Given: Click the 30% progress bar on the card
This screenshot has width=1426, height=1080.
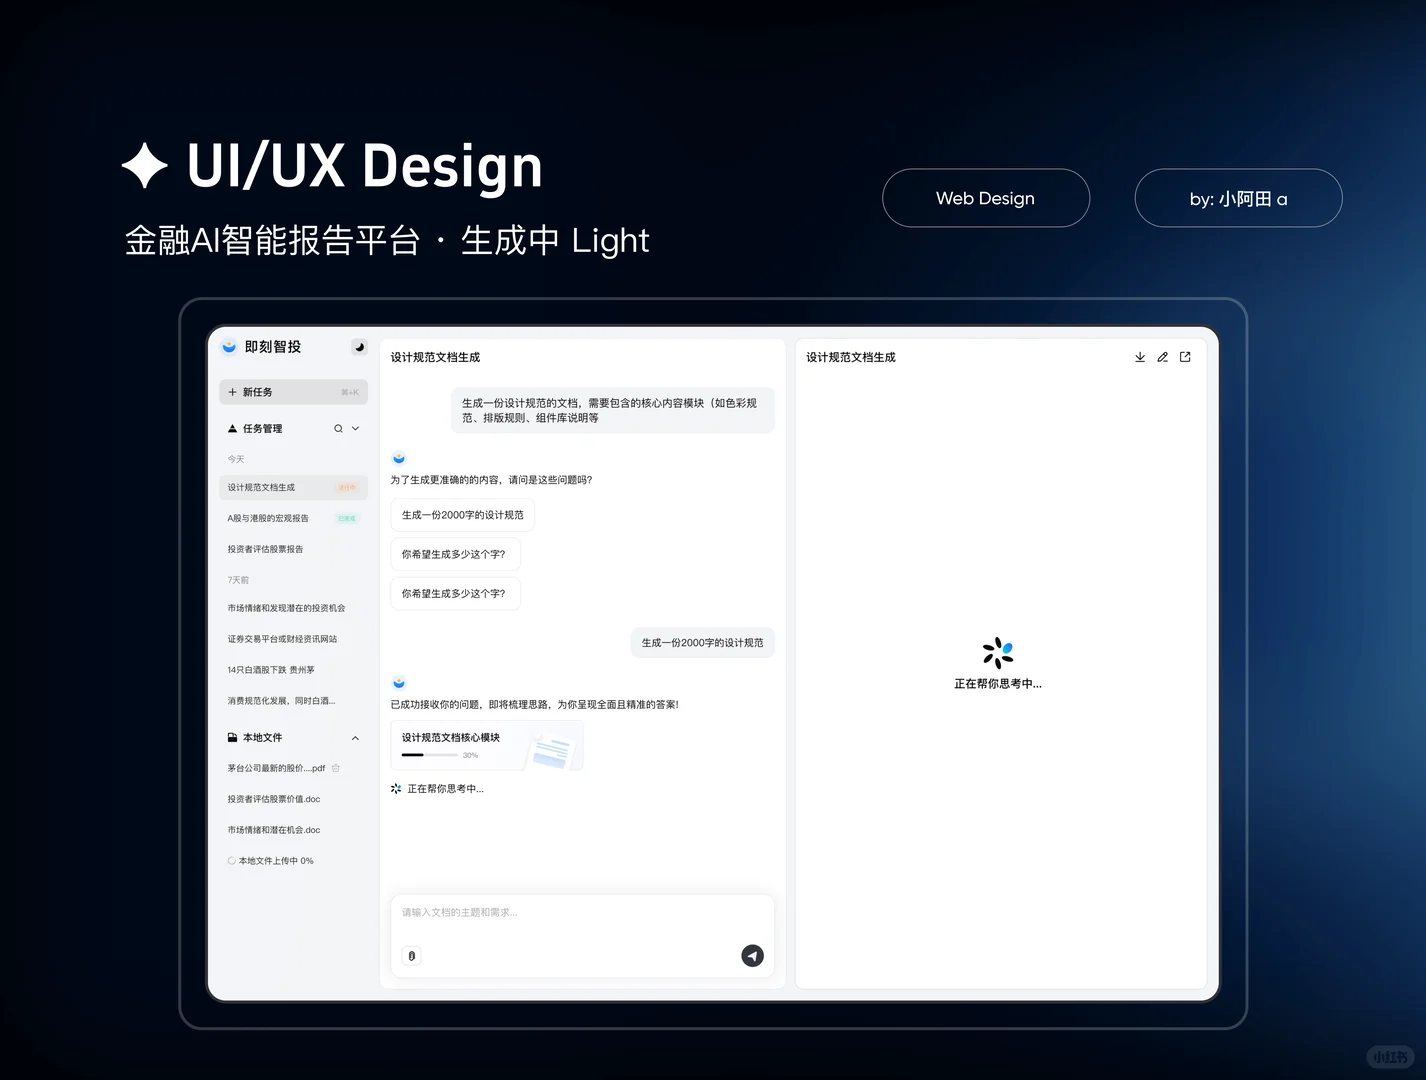Looking at the screenshot, I should [429, 755].
